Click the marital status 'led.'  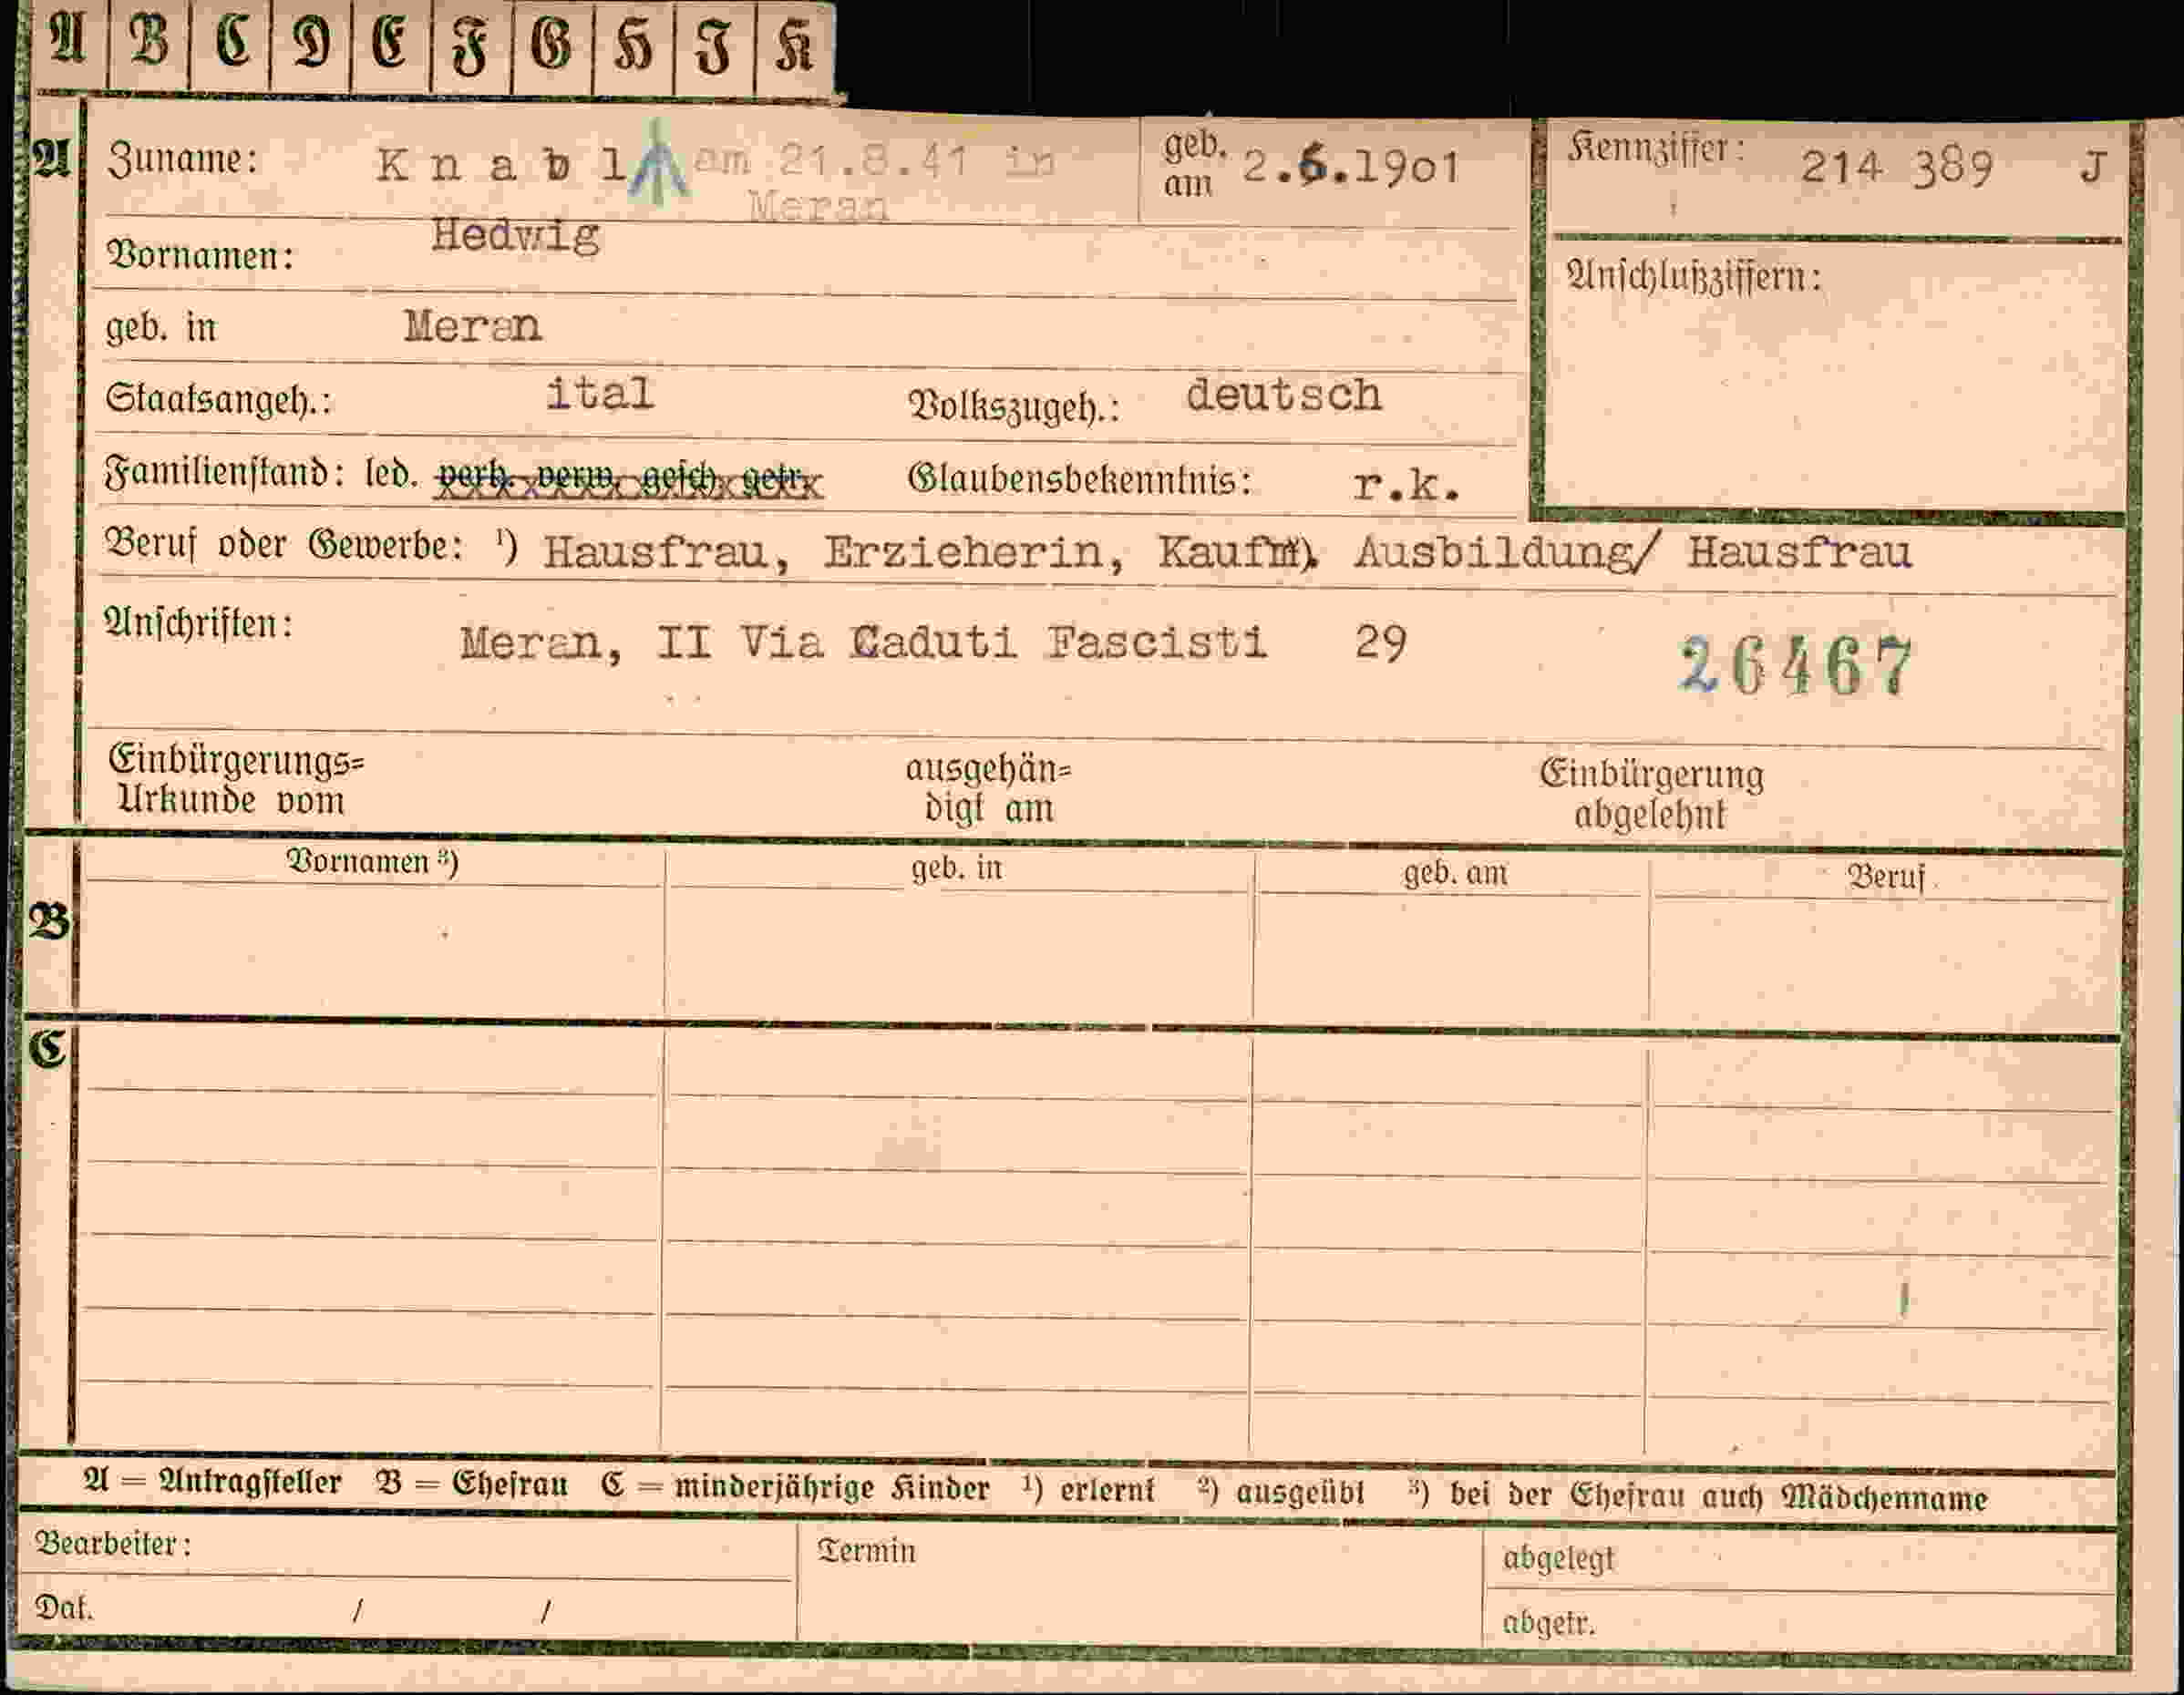tap(391, 473)
